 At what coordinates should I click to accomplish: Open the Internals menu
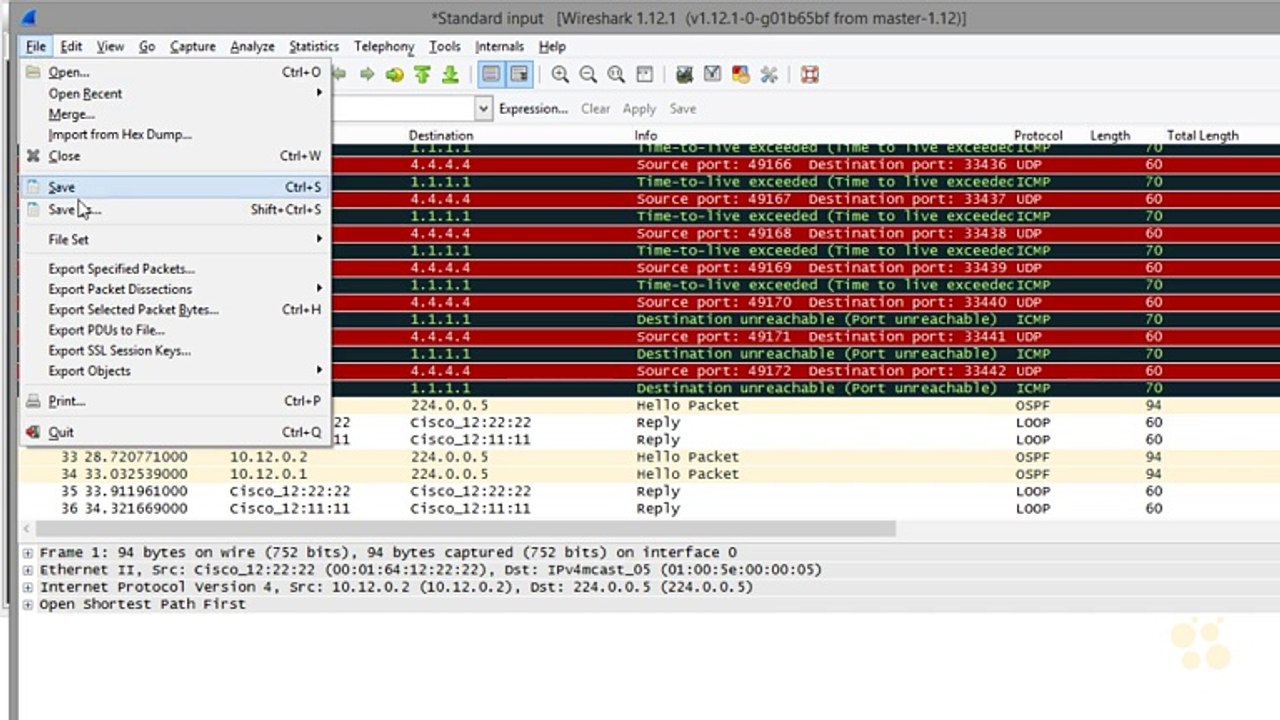coord(500,46)
